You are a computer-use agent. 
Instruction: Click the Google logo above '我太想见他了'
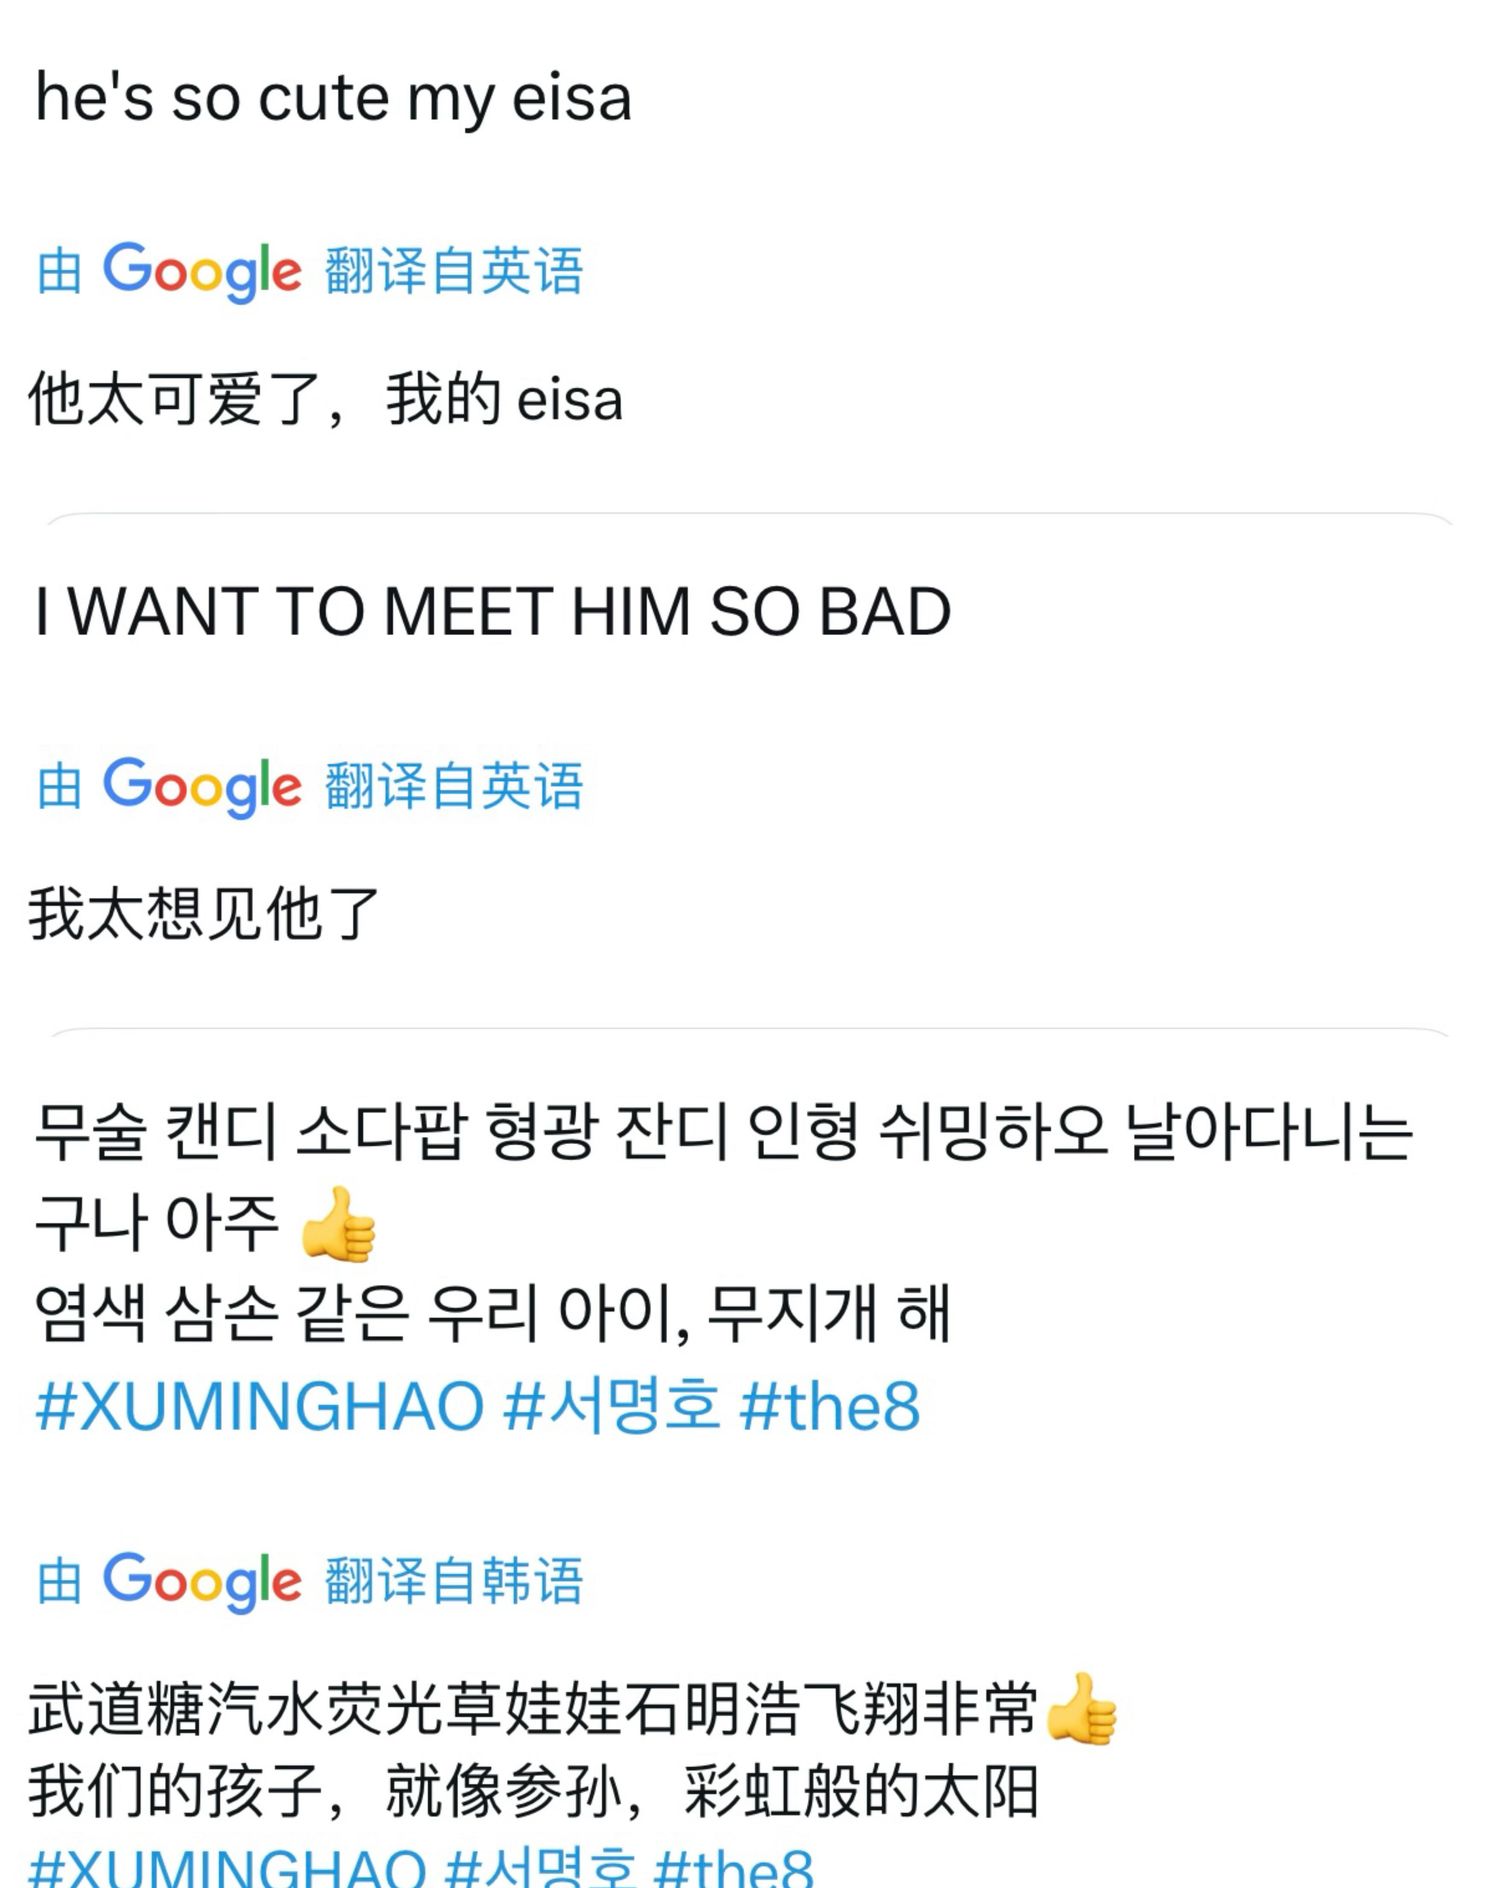tap(202, 786)
